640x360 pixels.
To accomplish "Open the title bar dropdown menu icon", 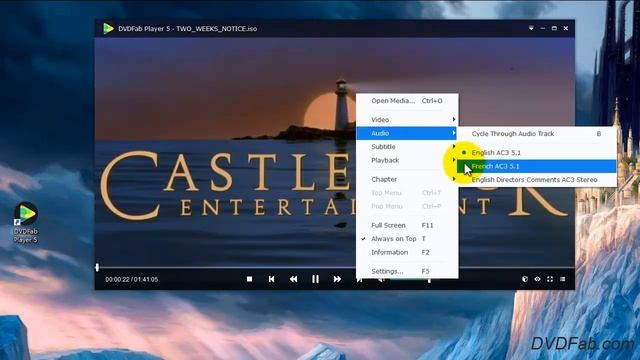I will tap(531, 28).
